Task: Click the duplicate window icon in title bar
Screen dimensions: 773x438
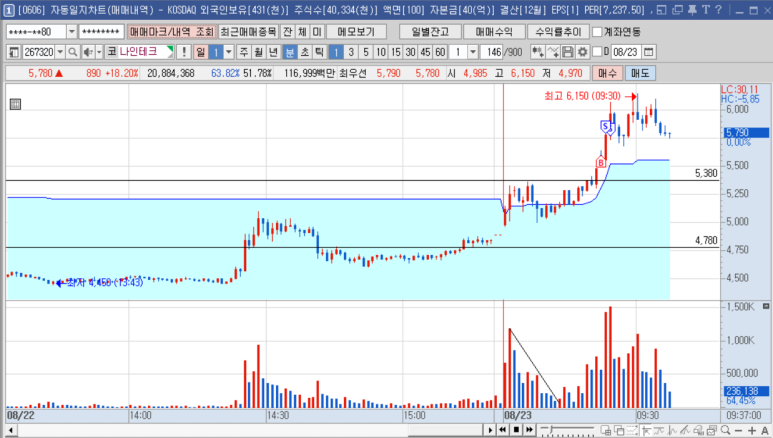Action: pos(677,9)
